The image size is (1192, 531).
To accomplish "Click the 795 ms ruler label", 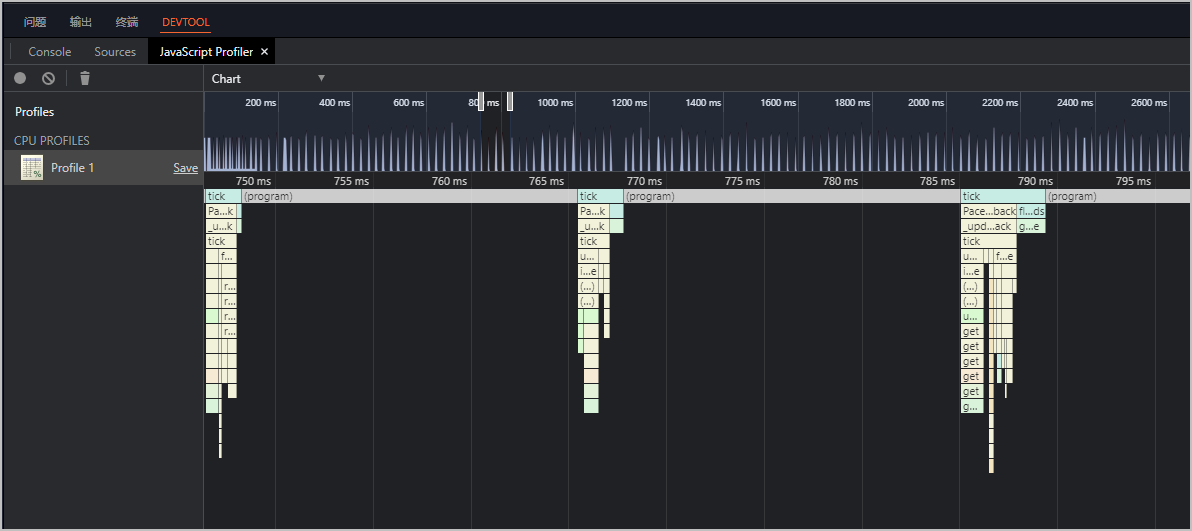I will coord(1133,181).
